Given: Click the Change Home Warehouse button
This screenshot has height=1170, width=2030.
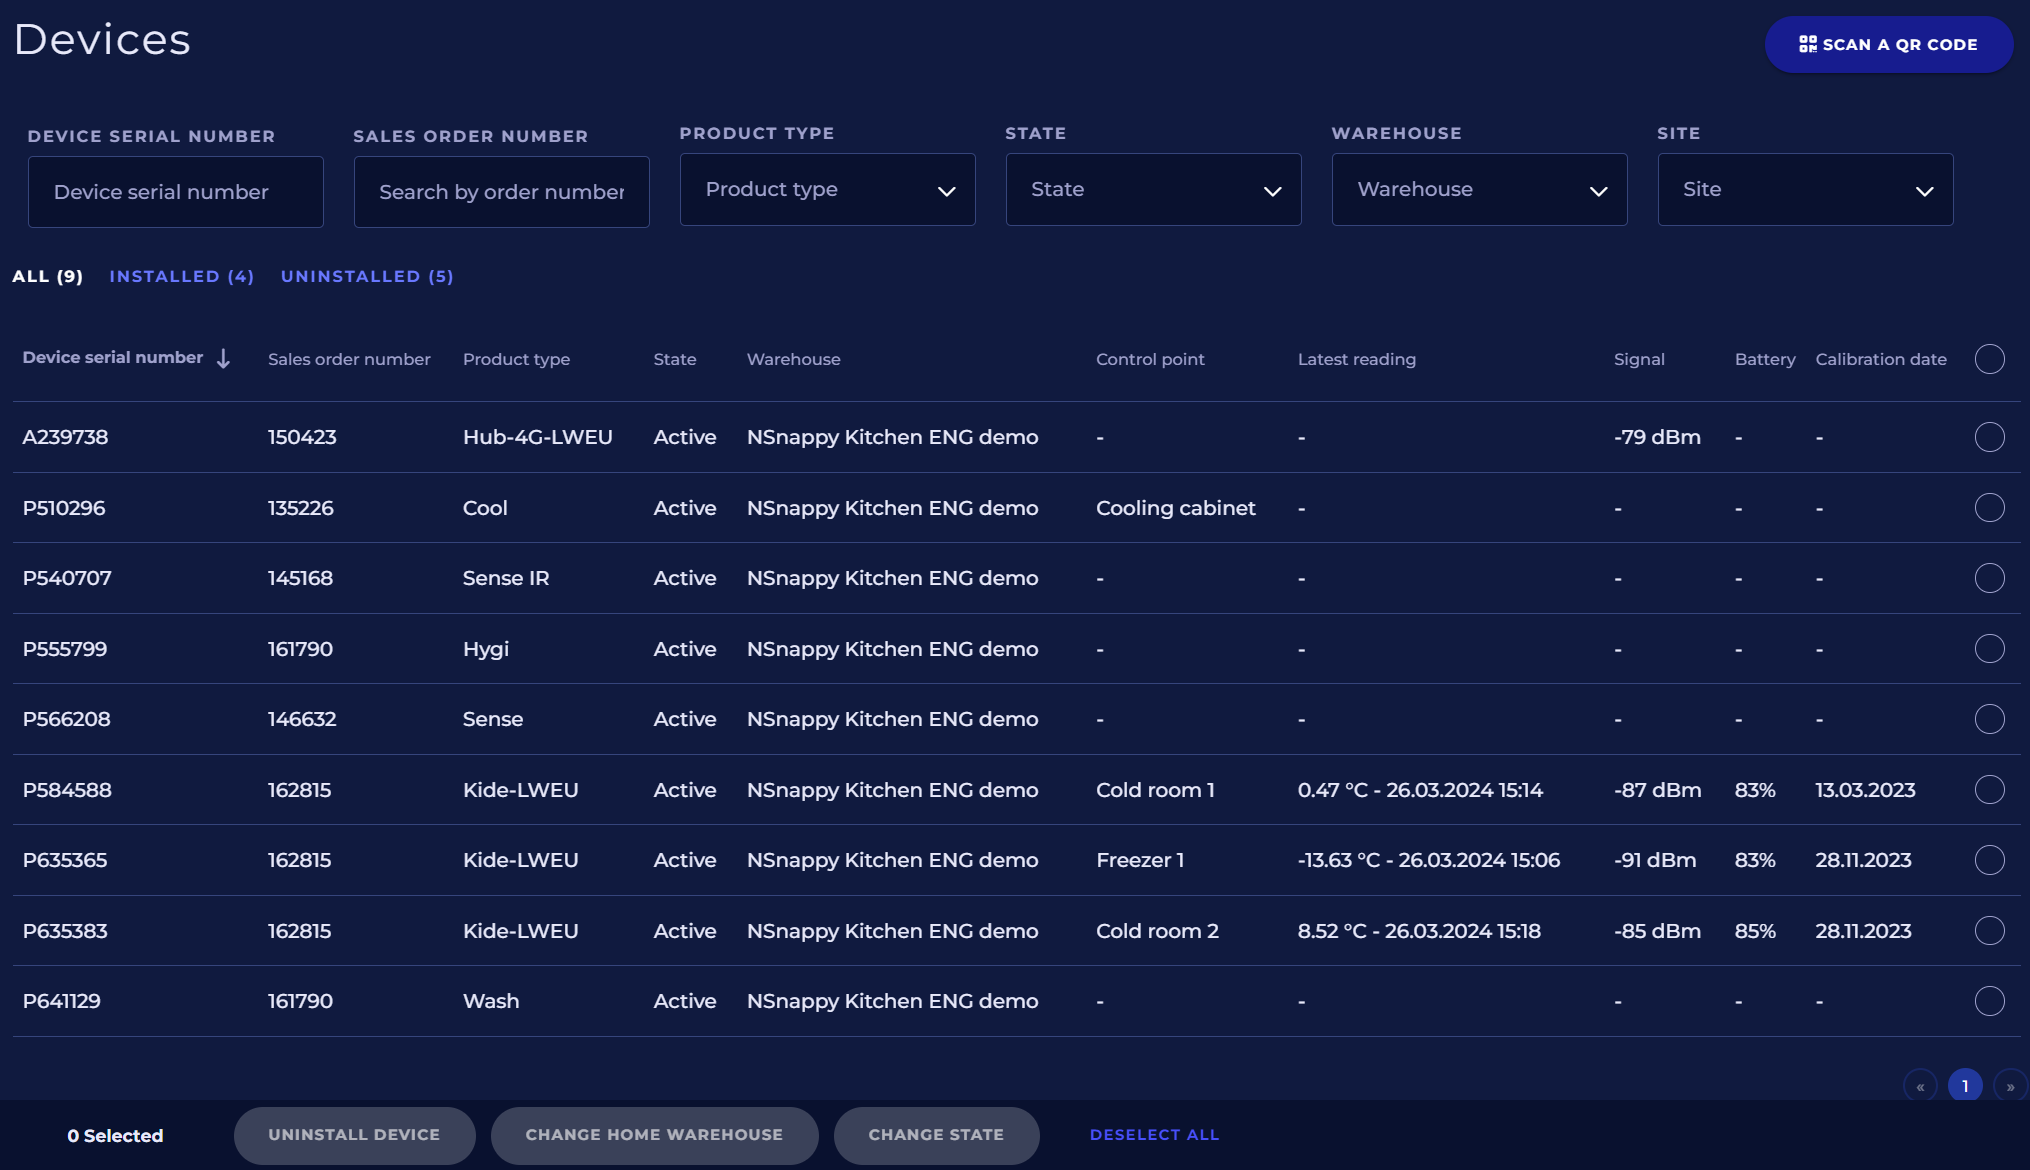Looking at the screenshot, I should 654,1135.
